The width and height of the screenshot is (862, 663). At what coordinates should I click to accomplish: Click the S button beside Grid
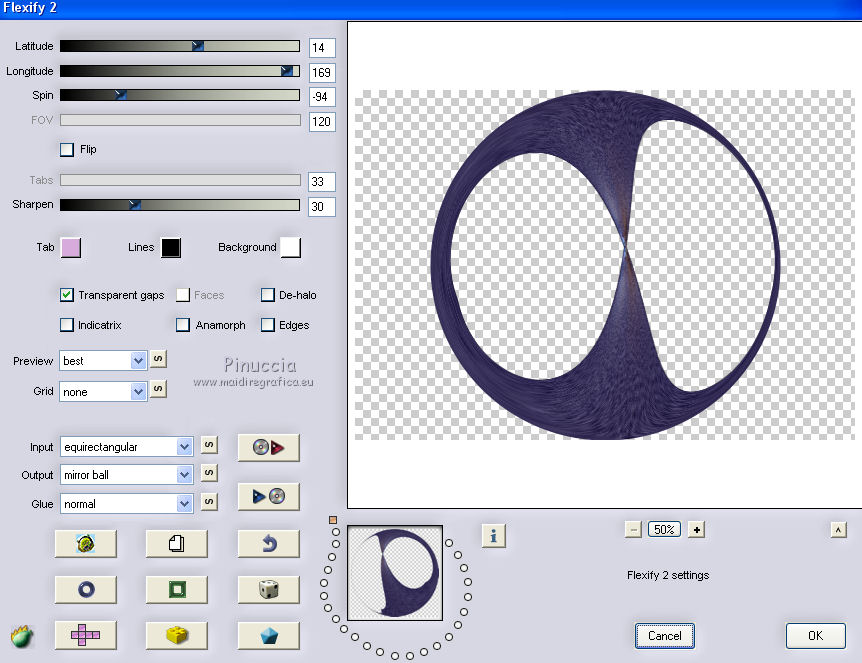(x=158, y=389)
